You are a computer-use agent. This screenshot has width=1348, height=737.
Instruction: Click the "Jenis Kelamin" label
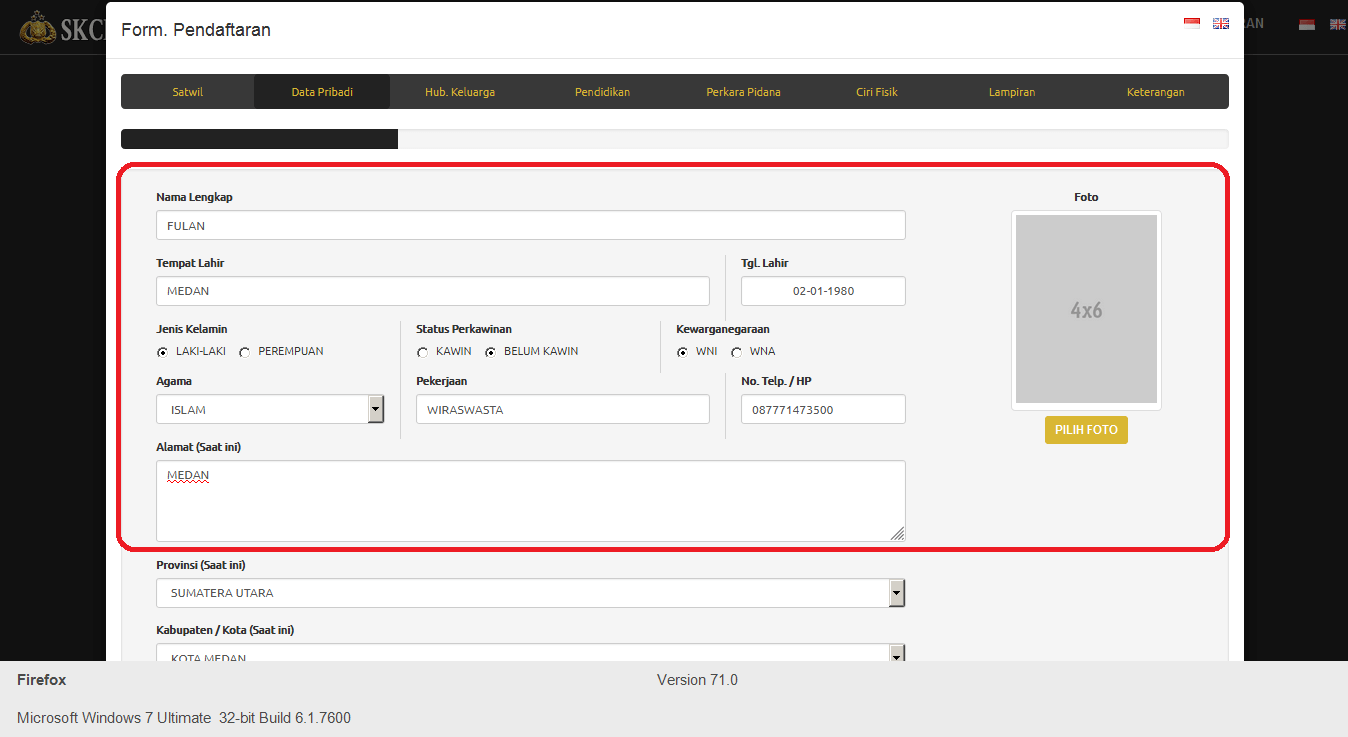(192, 329)
